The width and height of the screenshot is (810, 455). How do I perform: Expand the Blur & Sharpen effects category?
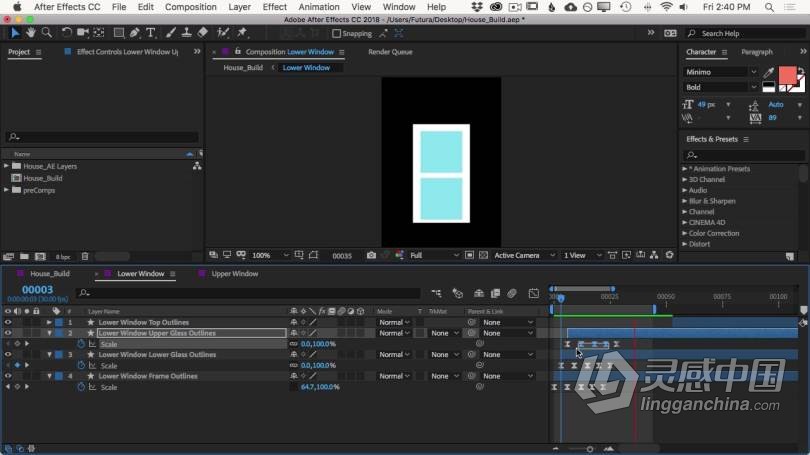[x=684, y=201]
